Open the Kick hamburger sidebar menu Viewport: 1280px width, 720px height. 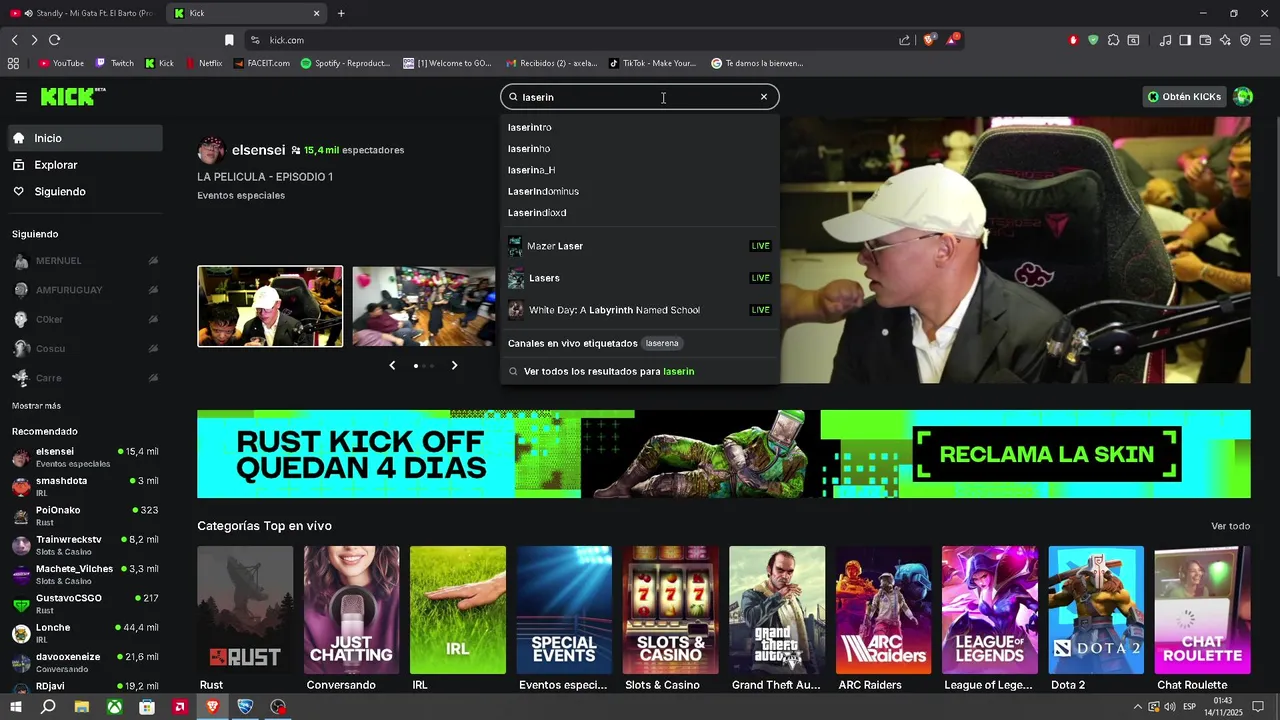(21, 97)
